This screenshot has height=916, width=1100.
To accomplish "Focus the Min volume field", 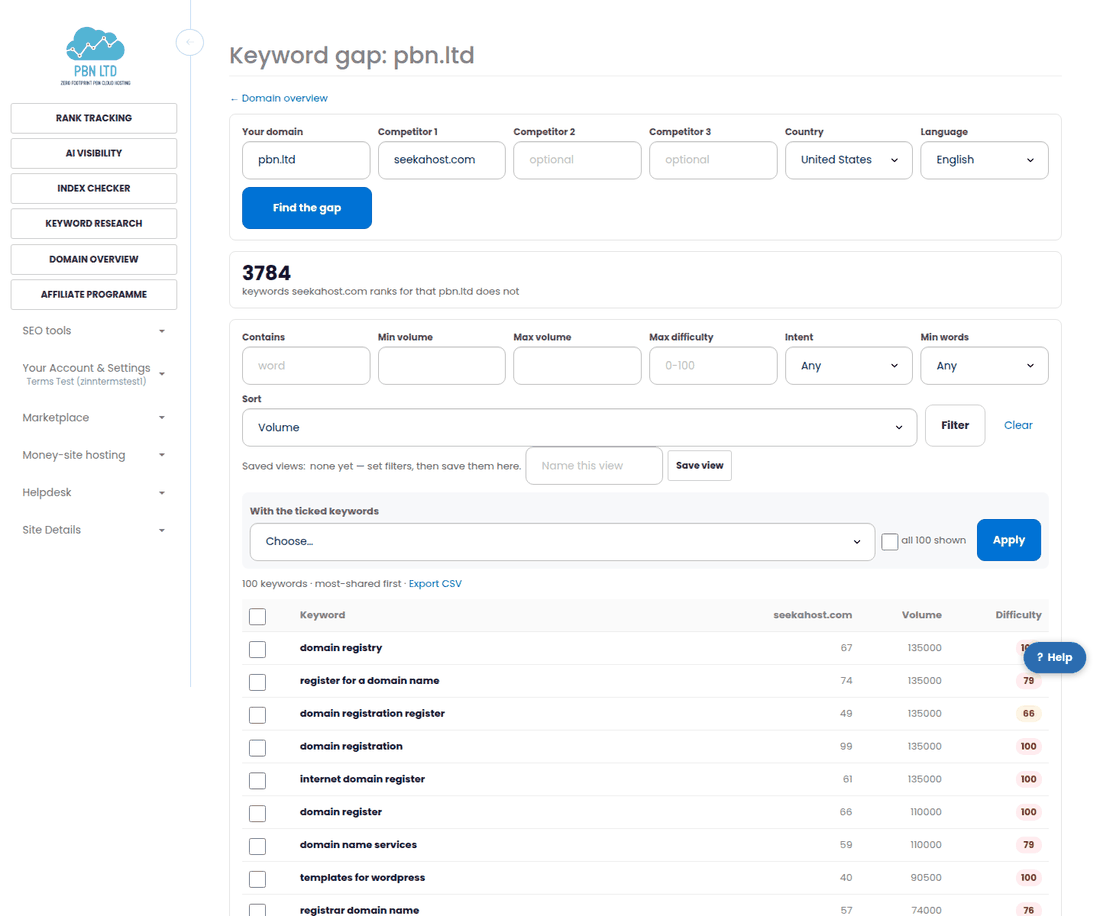I will point(441,365).
